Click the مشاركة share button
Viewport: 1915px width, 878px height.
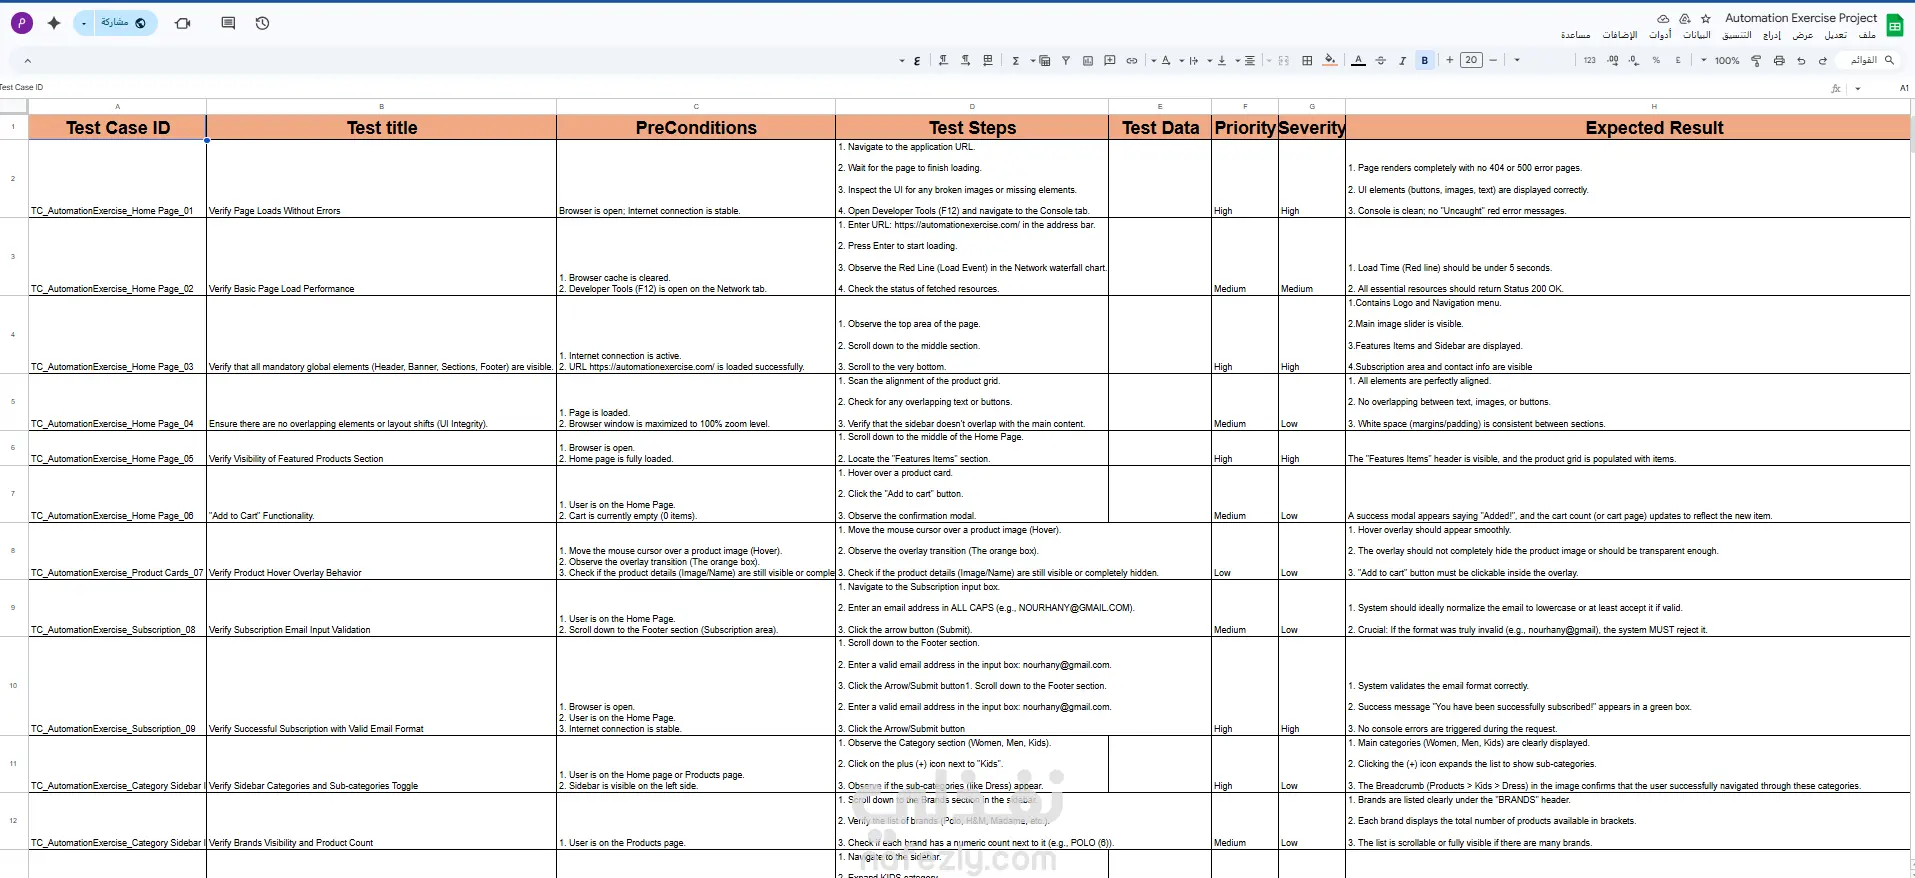(x=124, y=23)
